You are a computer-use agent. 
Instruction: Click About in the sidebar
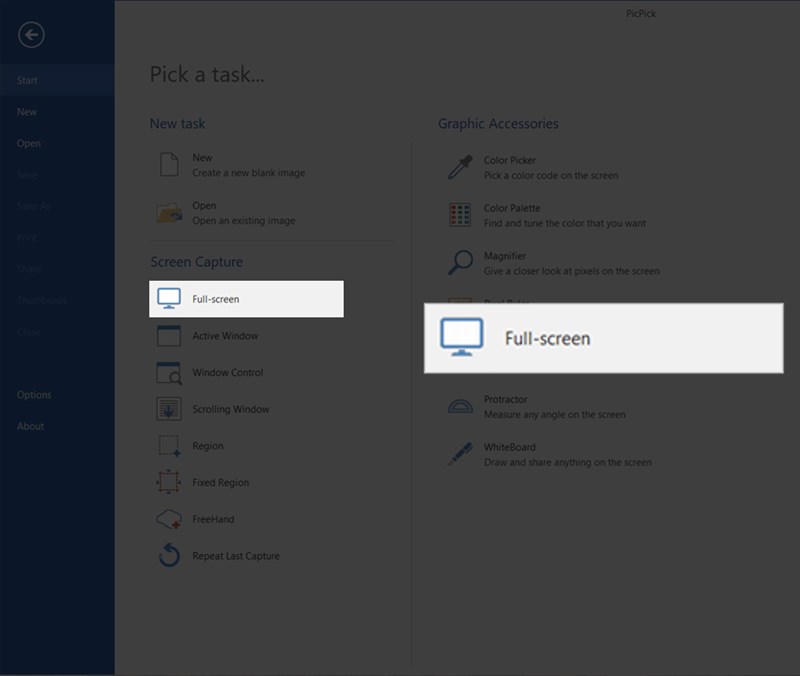point(30,426)
